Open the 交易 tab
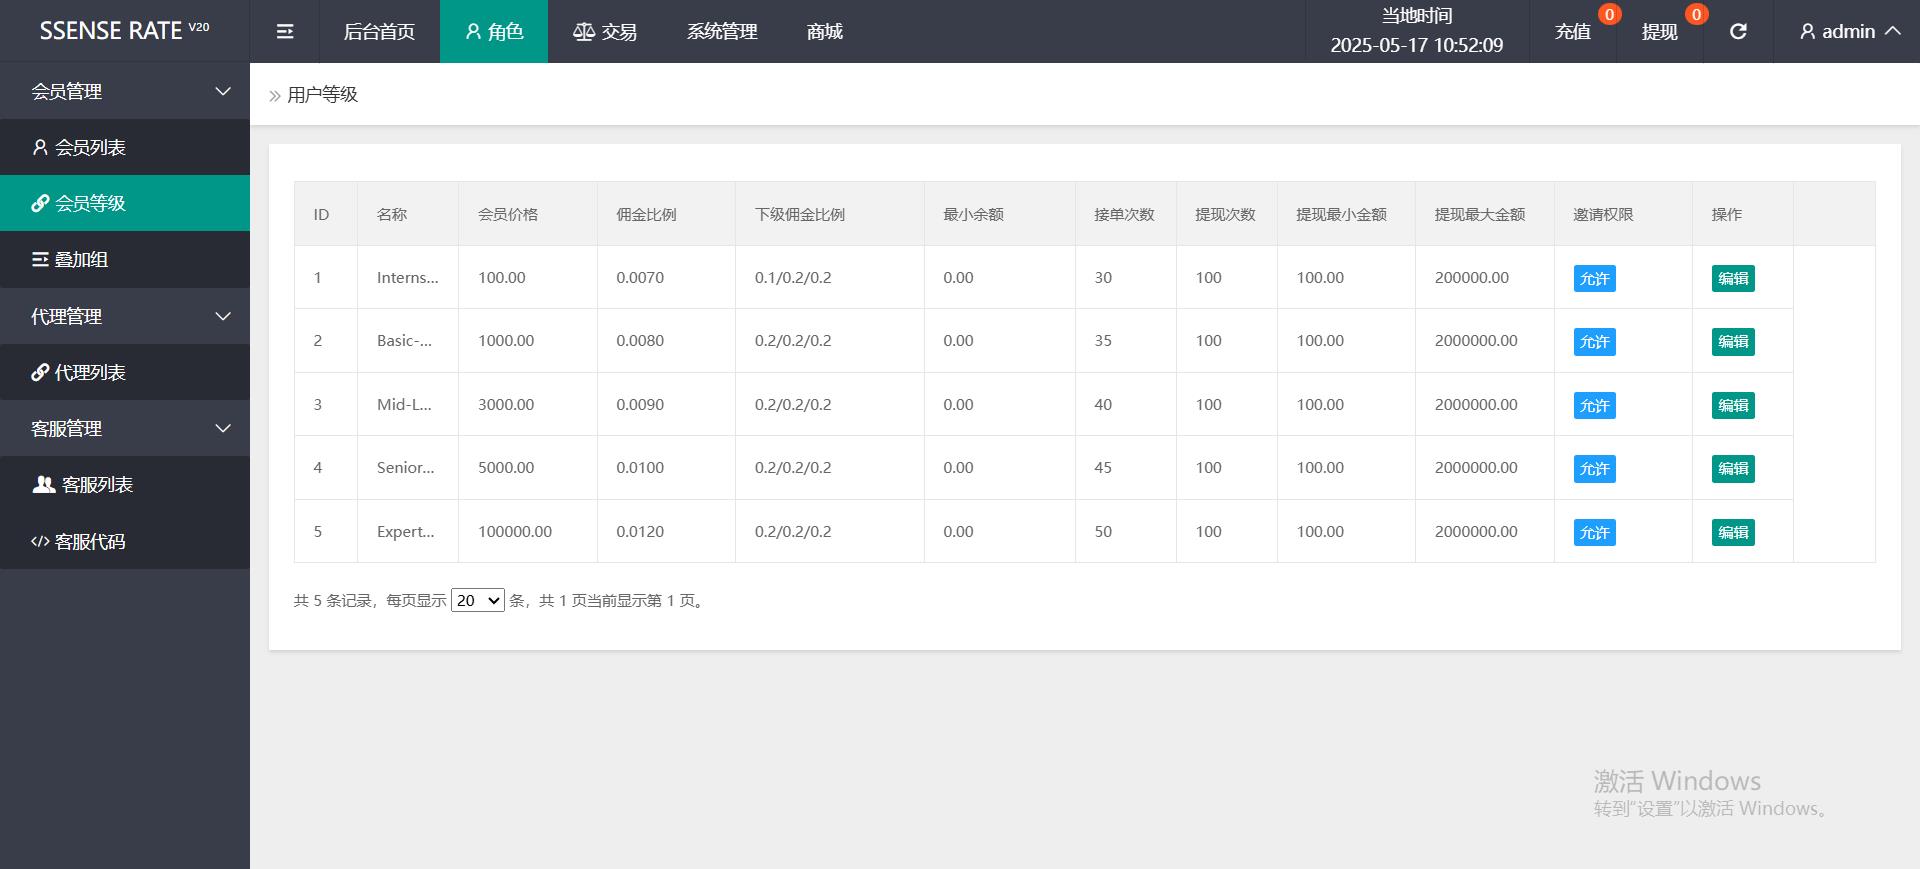 pyautogui.click(x=605, y=32)
